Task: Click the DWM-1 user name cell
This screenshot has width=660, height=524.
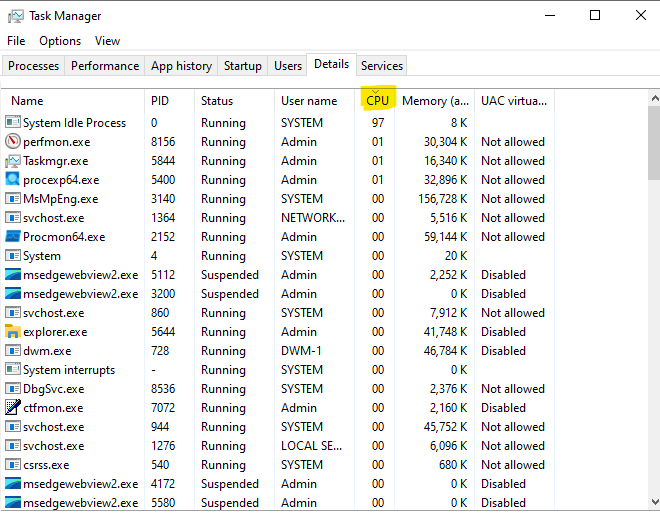Action: (301, 351)
